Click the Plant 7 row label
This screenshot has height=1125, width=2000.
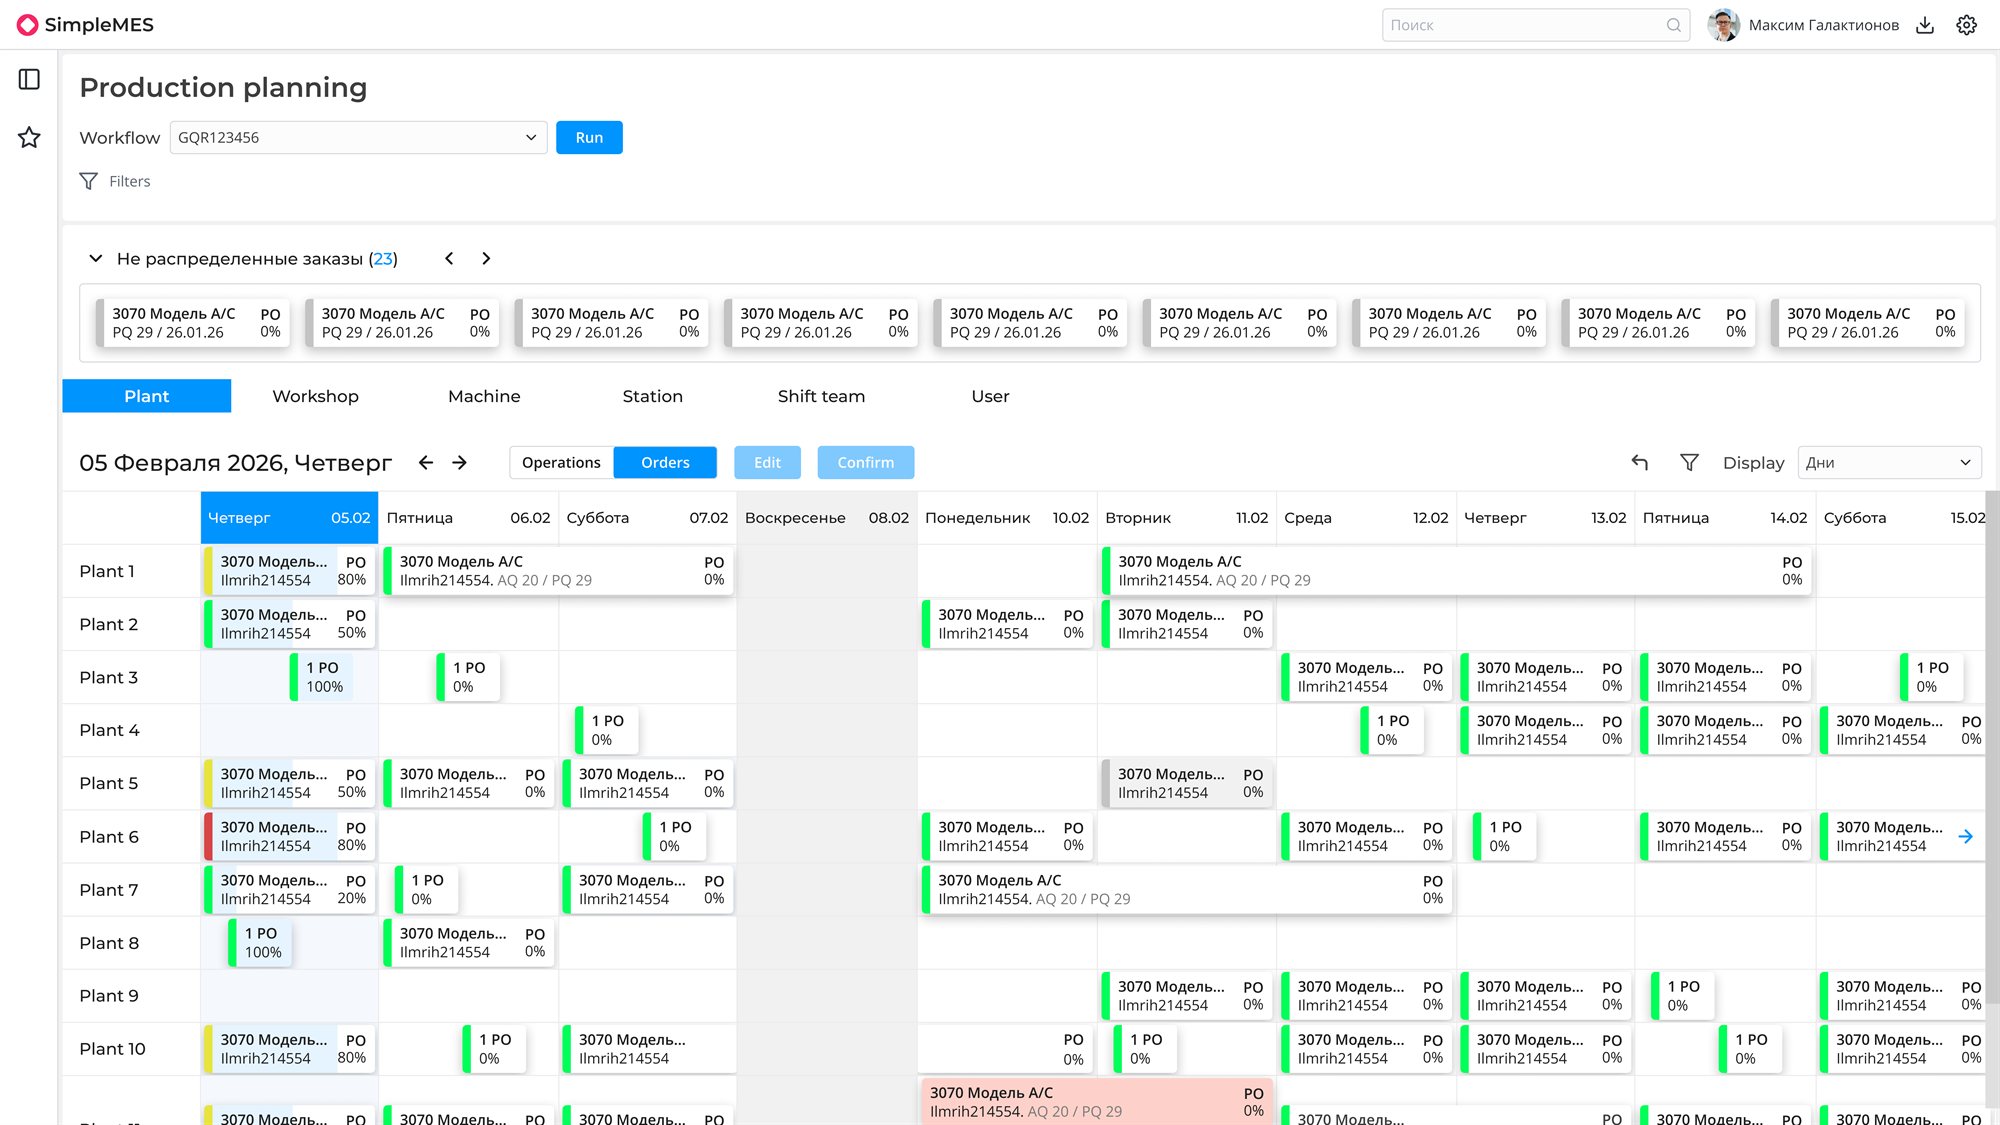point(109,890)
